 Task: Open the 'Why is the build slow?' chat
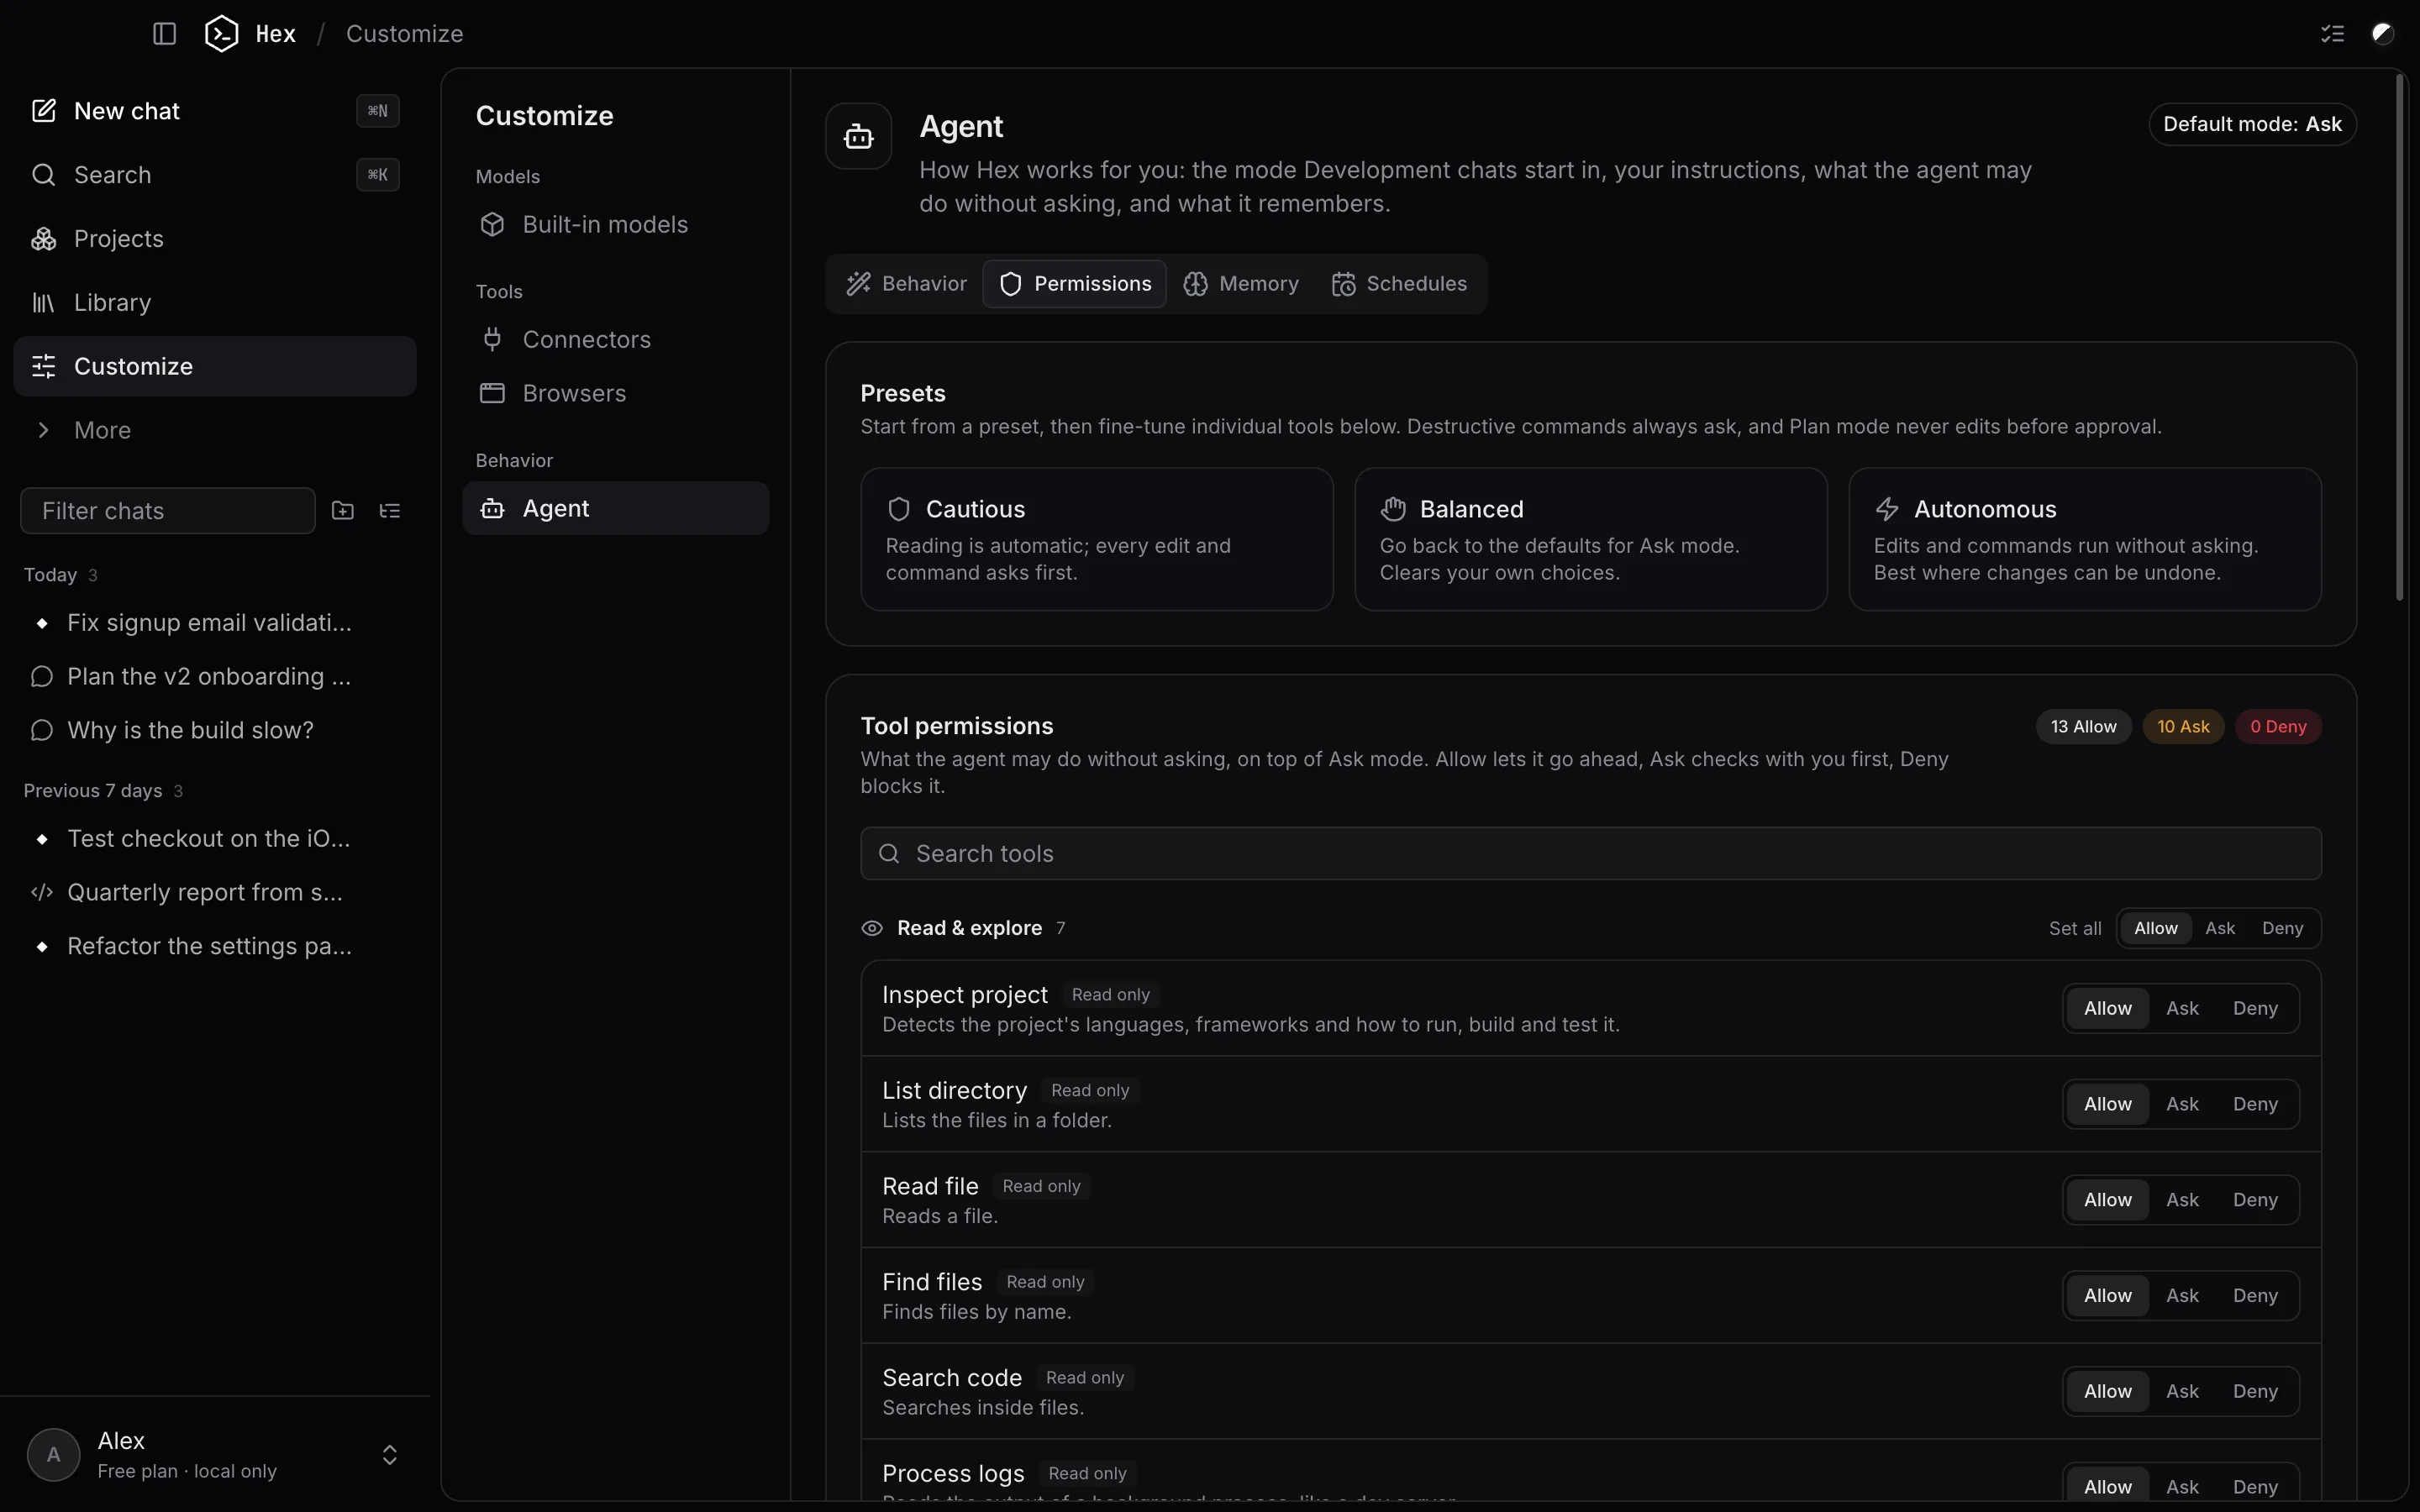click(x=215, y=731)
